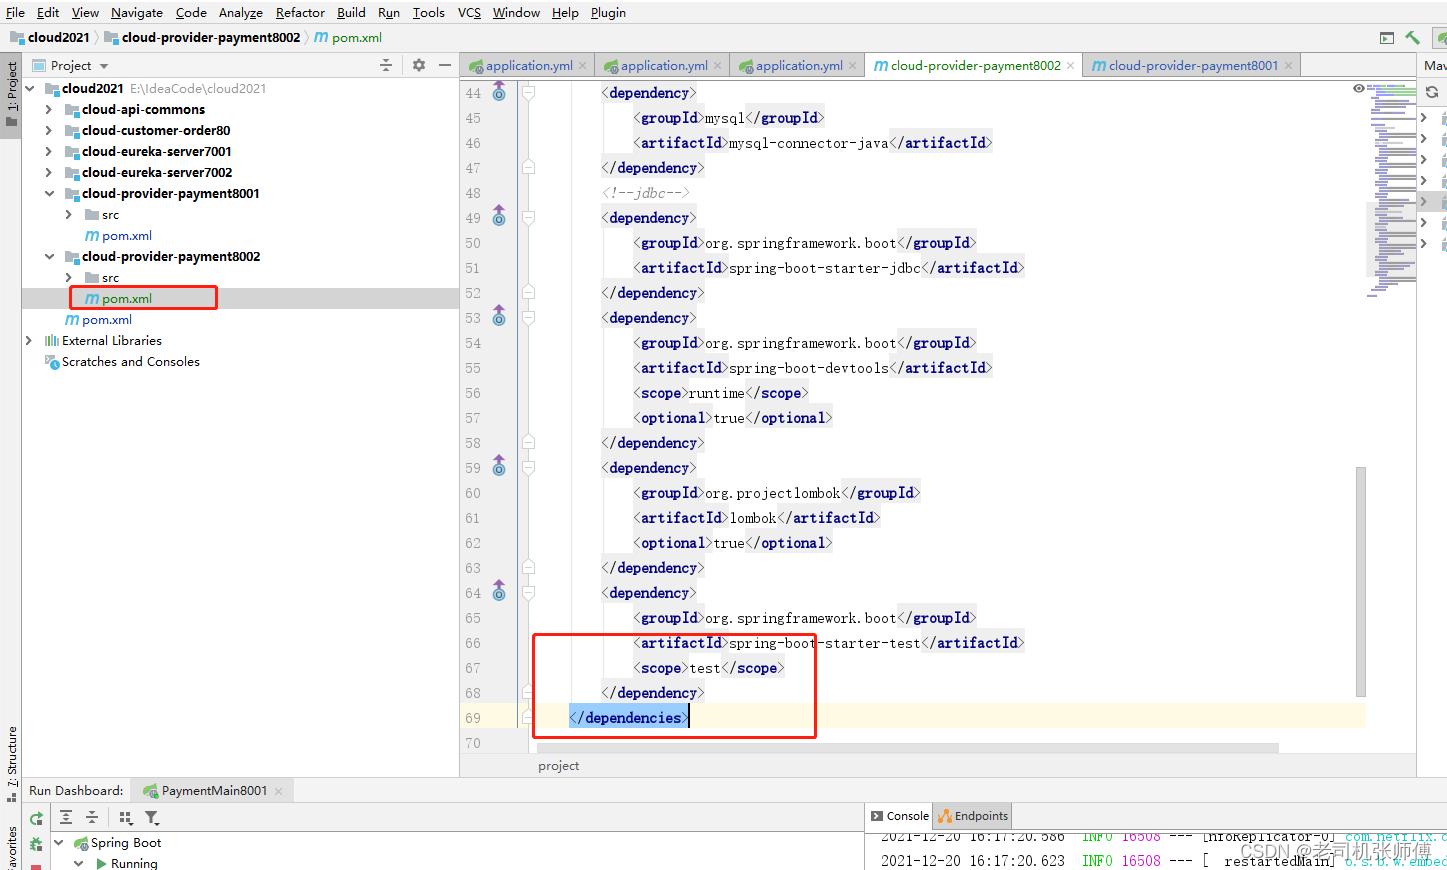Click the Run Anything icon beside the hammer
The height and width of the screenshot is (870, 1447).
coord(1387,38)
